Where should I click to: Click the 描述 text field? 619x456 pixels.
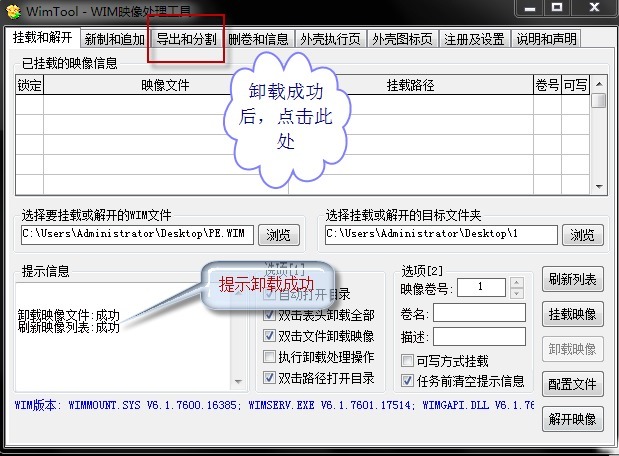[479, 337]
